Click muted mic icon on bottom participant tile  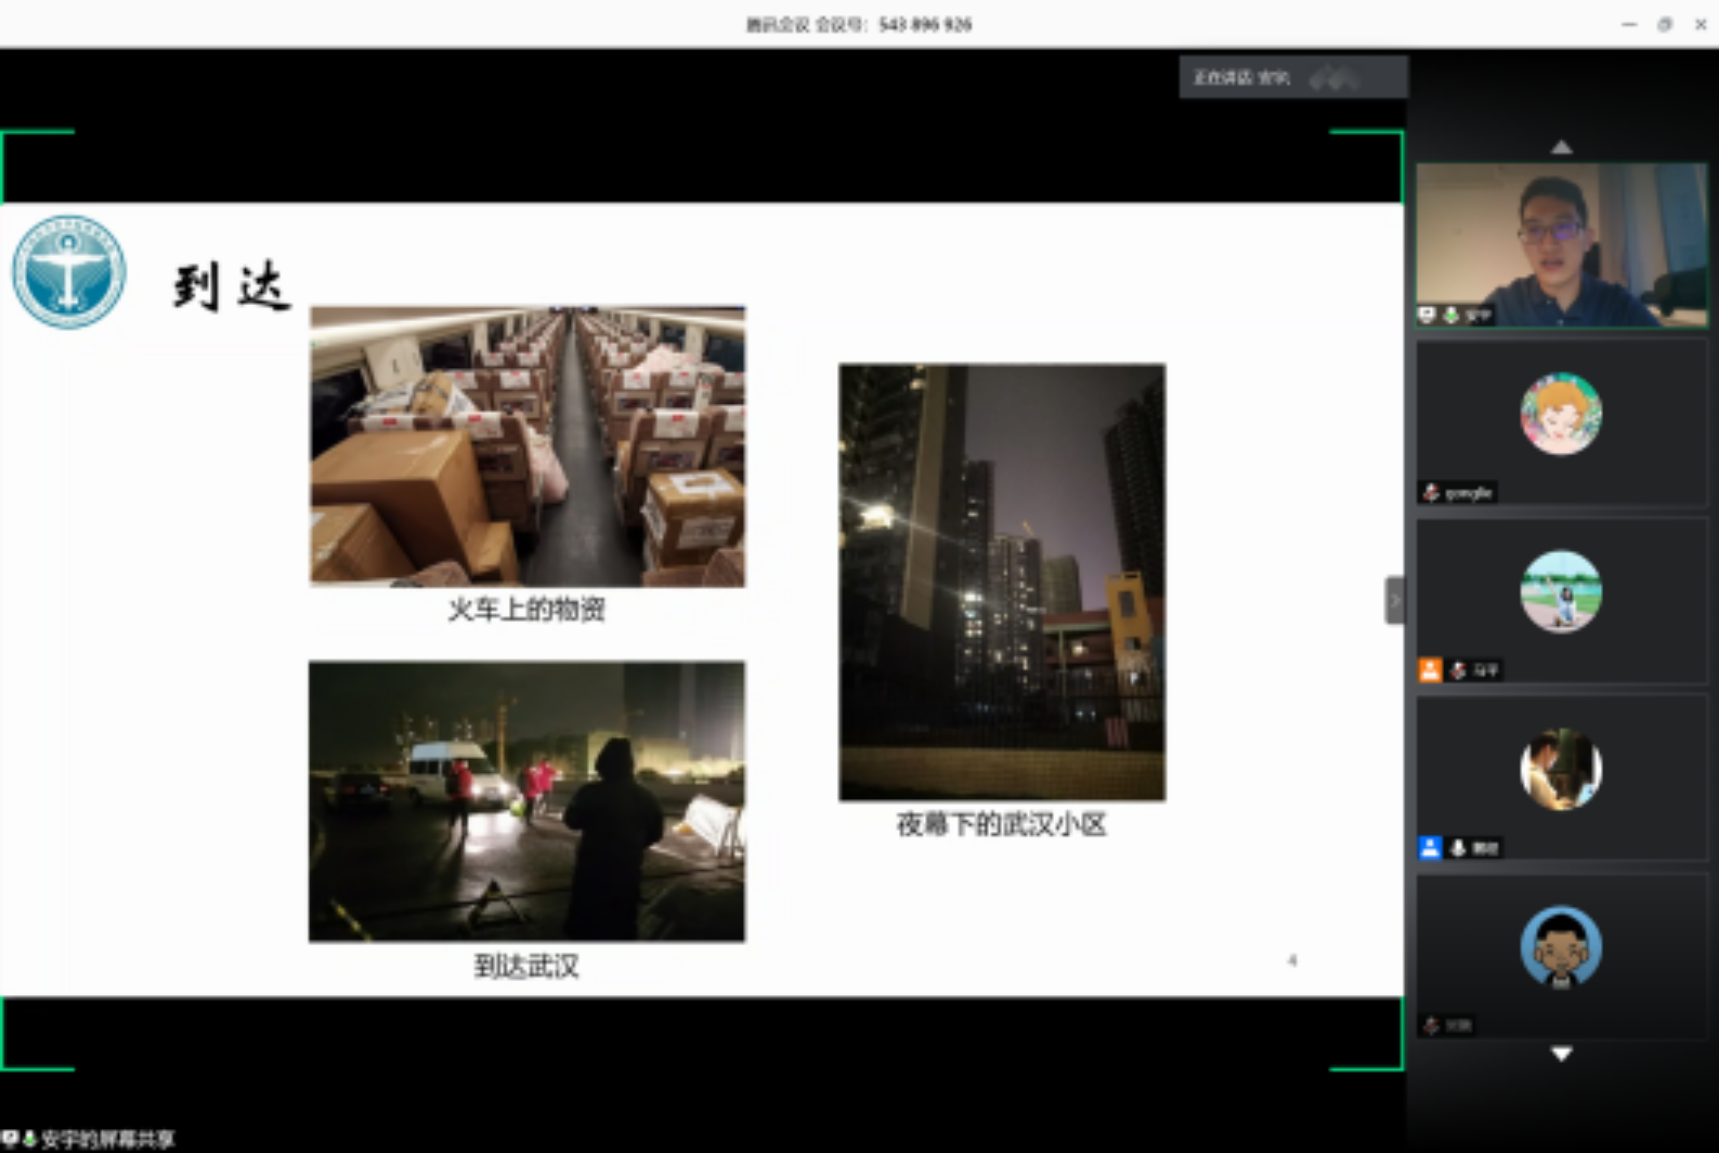click(1431, 1025)
